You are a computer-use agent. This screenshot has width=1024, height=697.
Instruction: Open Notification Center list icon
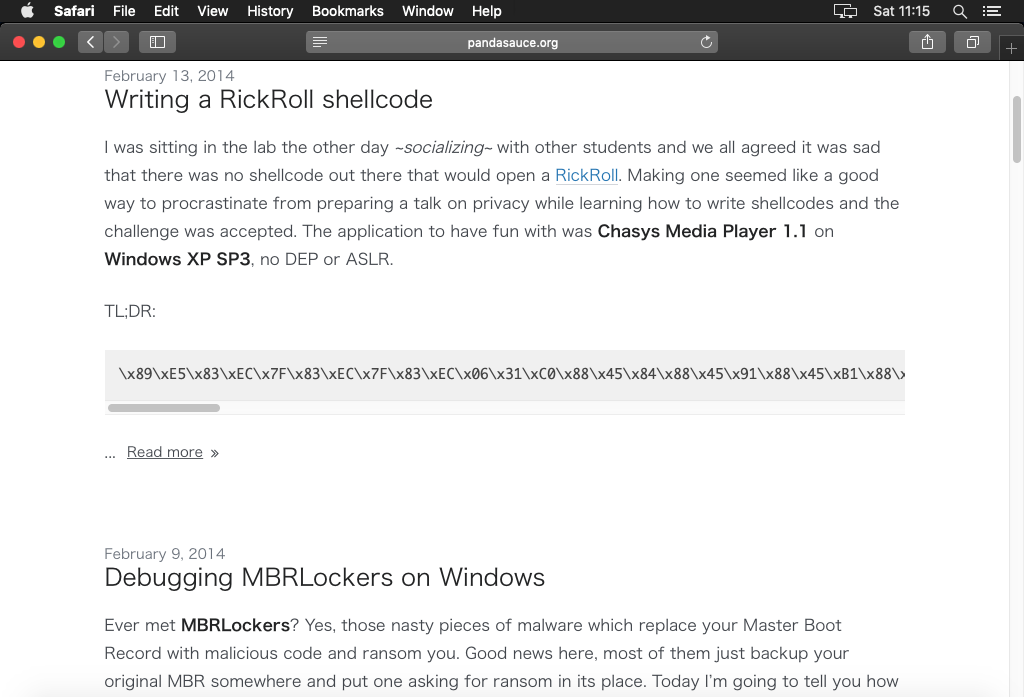click(x=991, y=11)
